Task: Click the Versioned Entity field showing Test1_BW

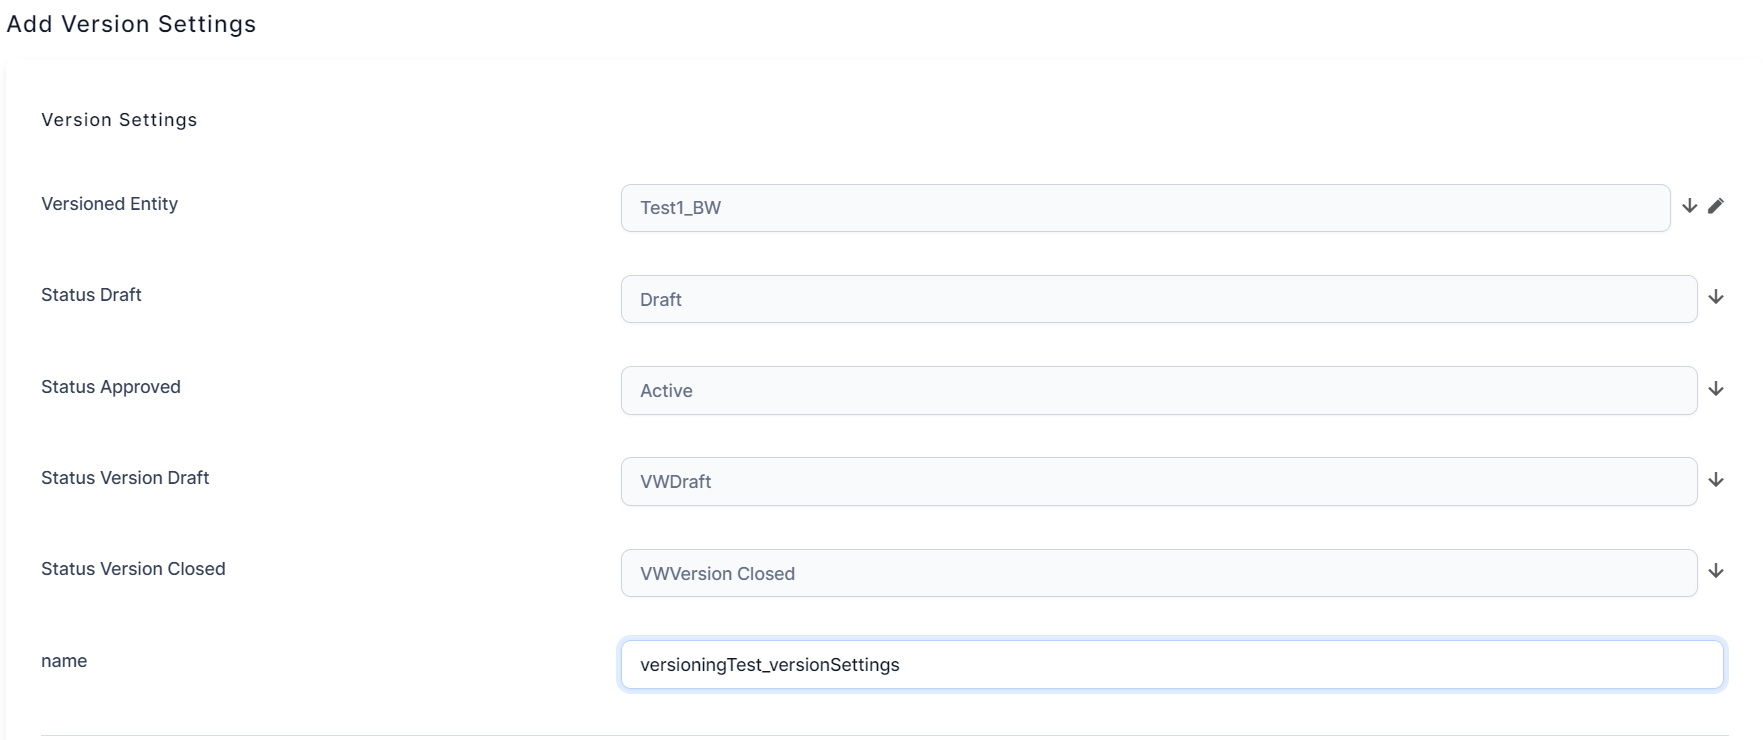Action: click(1145, 208)
